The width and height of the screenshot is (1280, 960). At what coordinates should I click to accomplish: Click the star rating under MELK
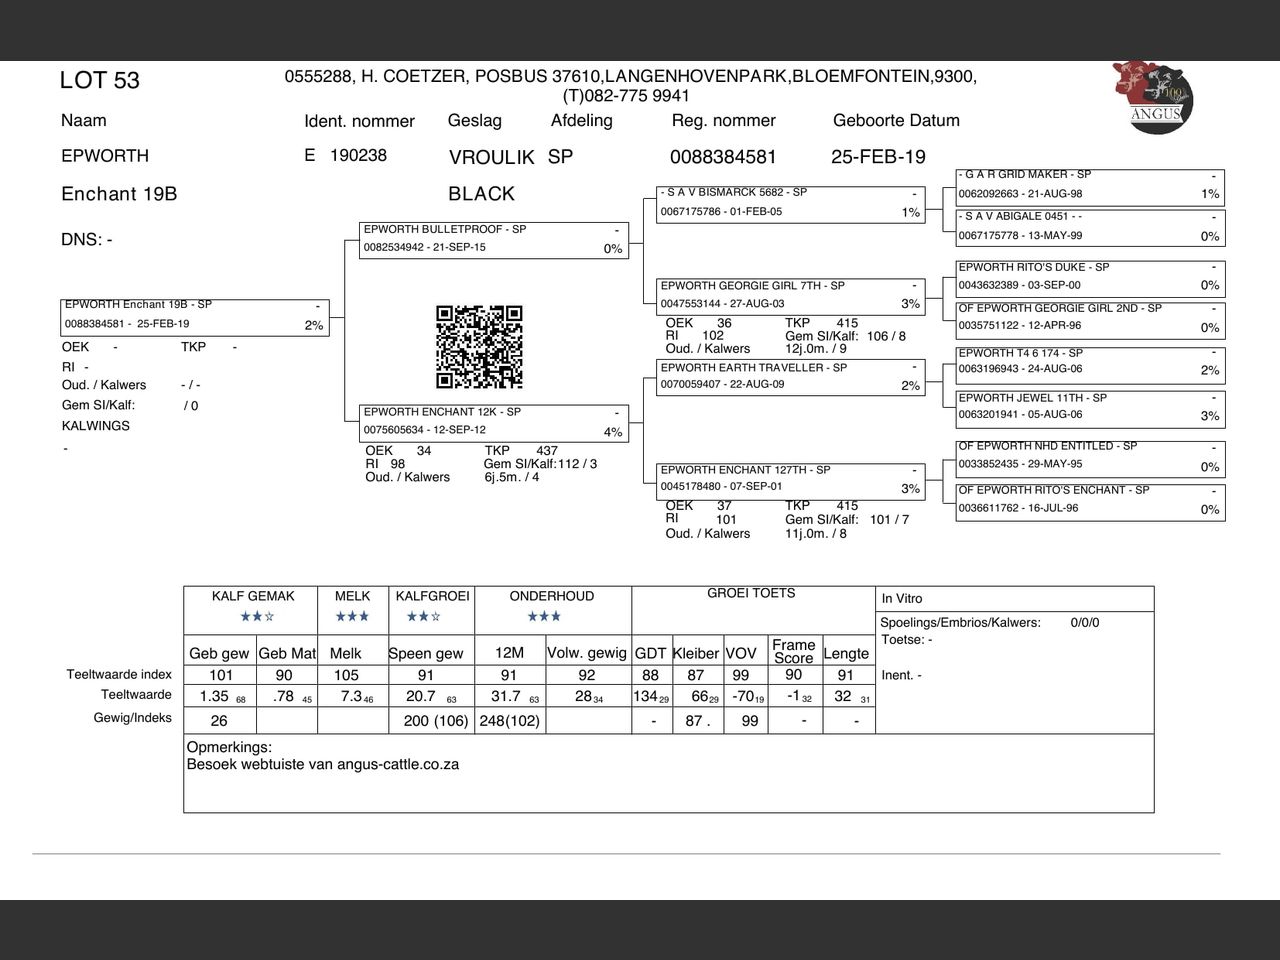[x=352, y=617]
